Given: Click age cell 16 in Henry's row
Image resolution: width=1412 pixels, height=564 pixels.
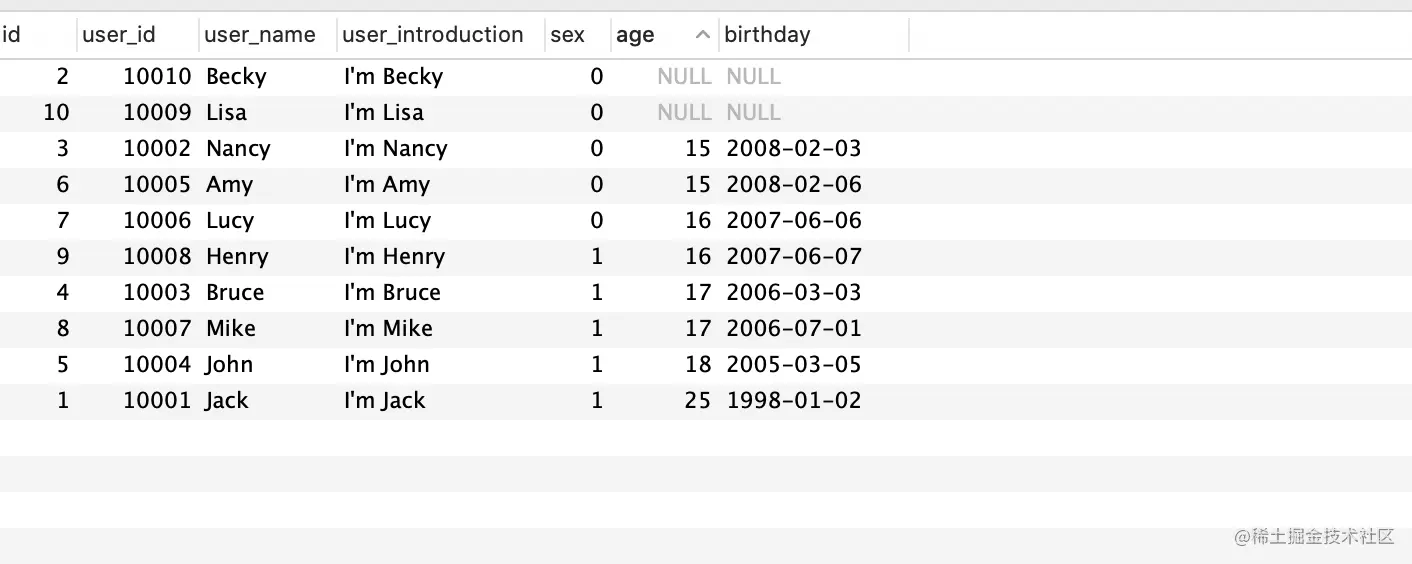Looking at the screenshot, I should pyautogui.click(x=698, y=257).
